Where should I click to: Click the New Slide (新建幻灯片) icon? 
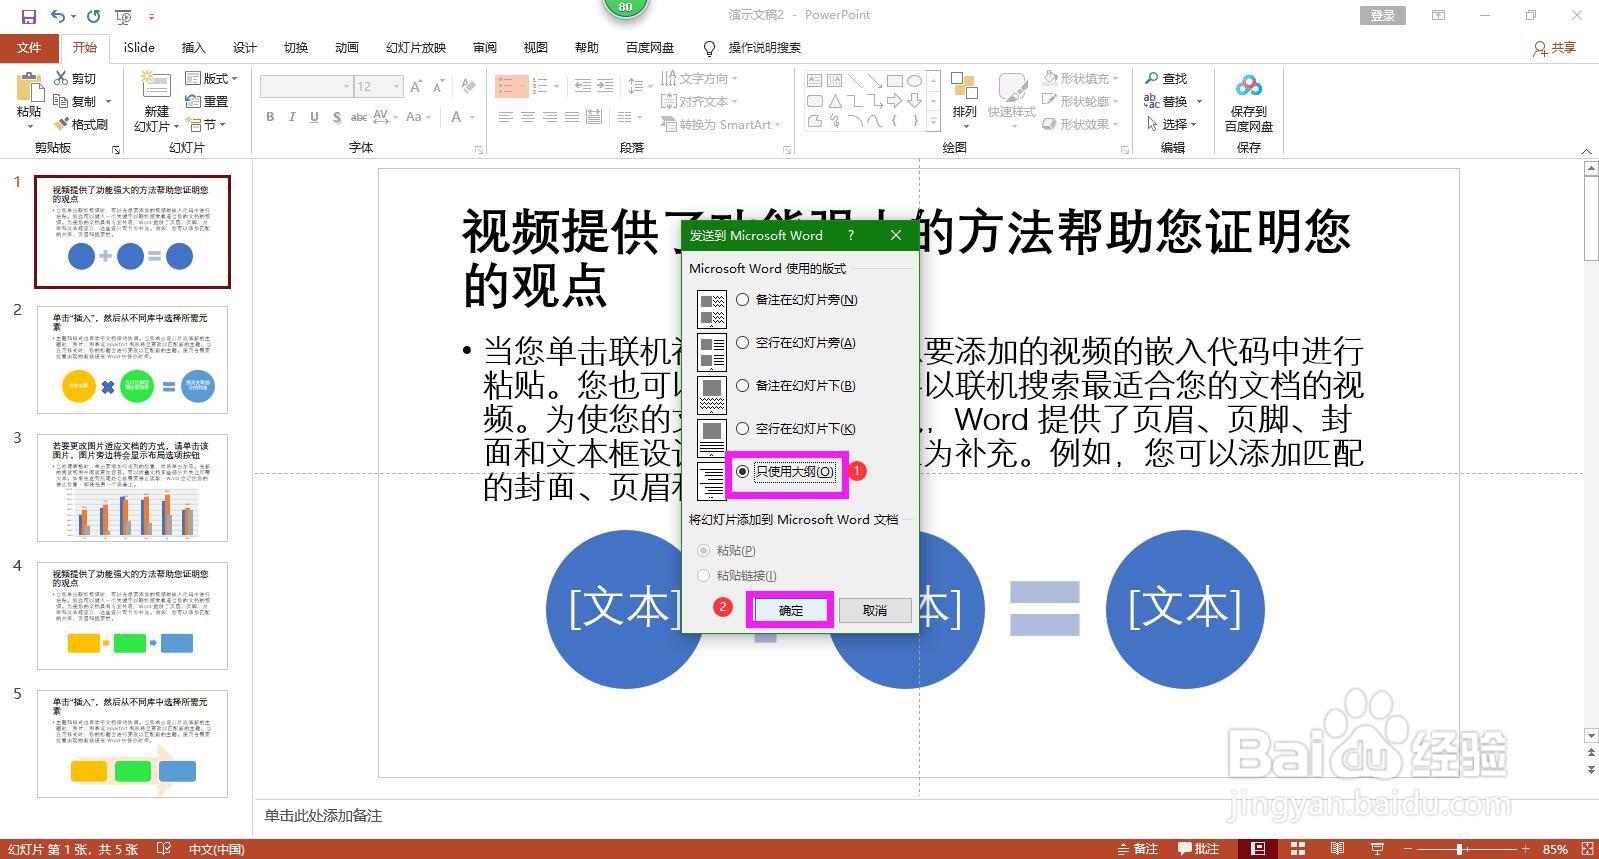coord(156,86)
